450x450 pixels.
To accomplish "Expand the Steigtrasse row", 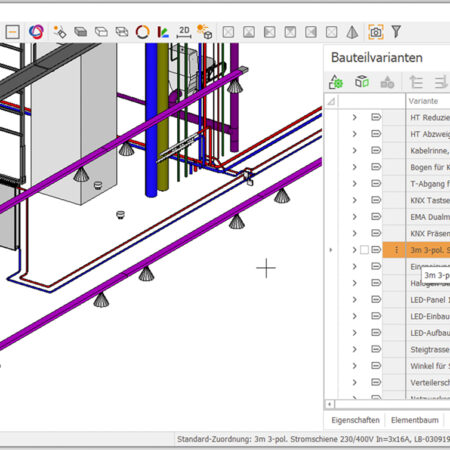I will click(355, 349).
